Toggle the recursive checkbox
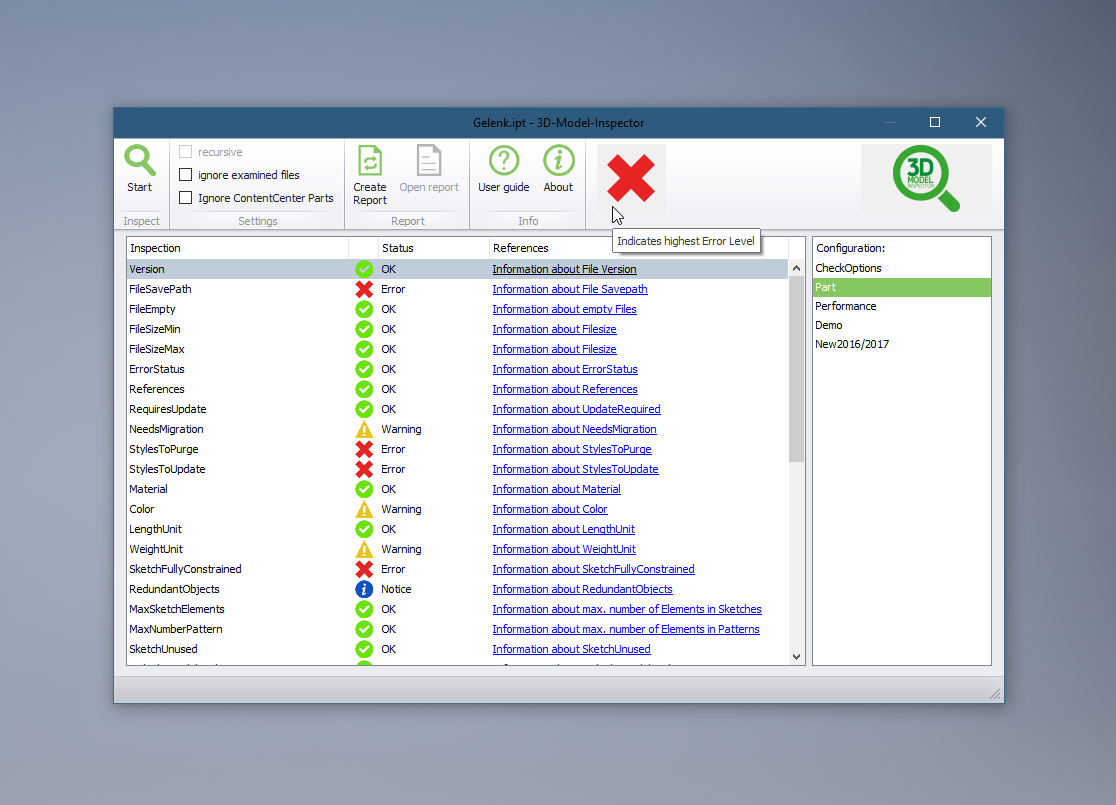 click(186, 152)
